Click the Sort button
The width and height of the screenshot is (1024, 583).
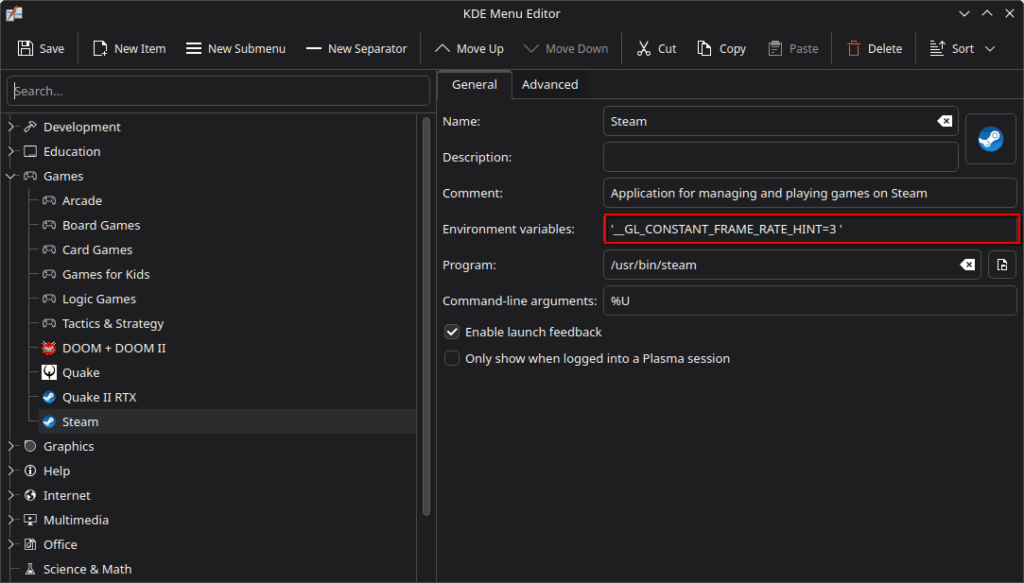point(953,48)
